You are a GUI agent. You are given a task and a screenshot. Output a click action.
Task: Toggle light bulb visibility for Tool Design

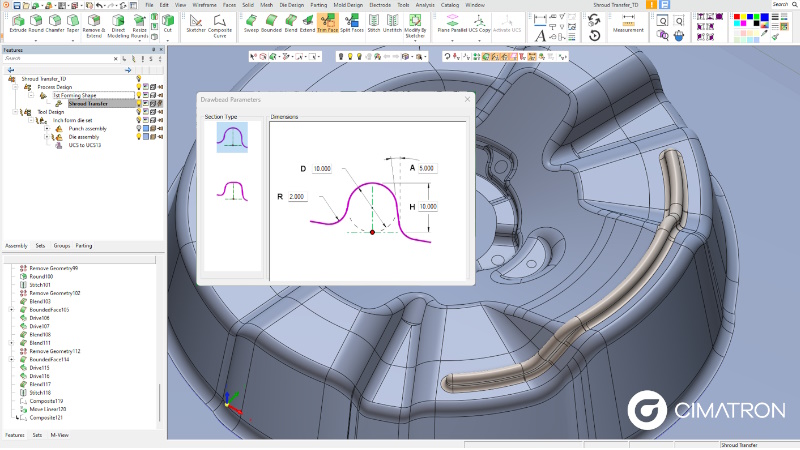click(x=138, y=112)
